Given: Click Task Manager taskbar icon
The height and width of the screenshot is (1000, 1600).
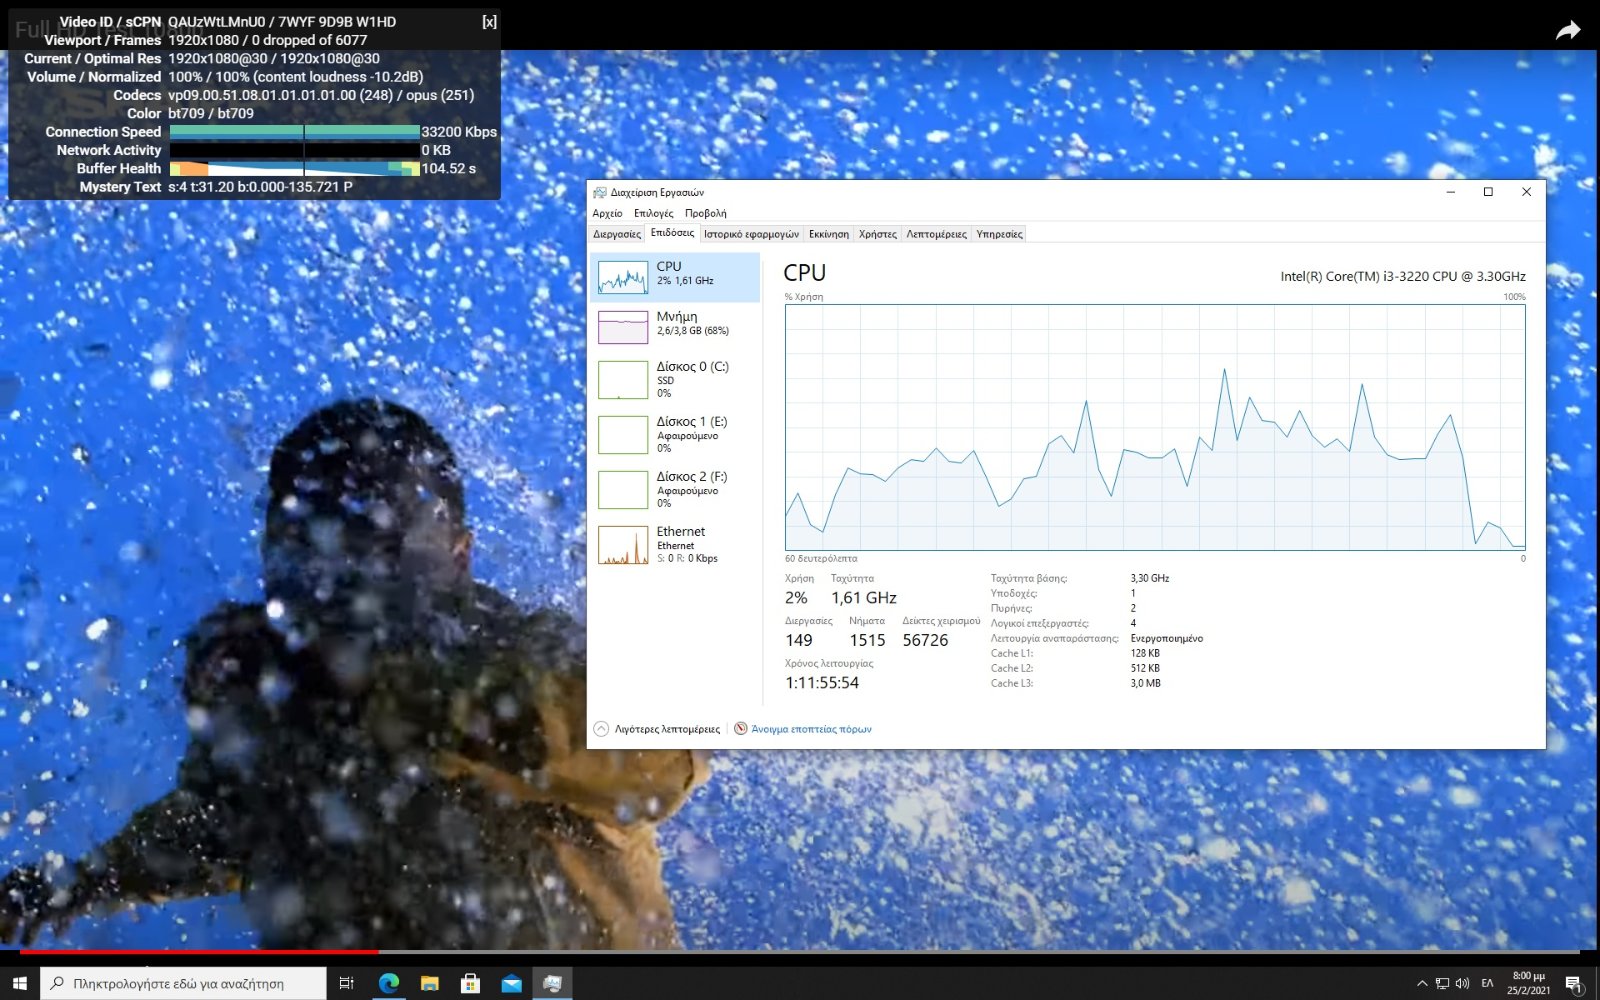Looking at the screenshot, I should pyautogui.click(x=552, y=983).
